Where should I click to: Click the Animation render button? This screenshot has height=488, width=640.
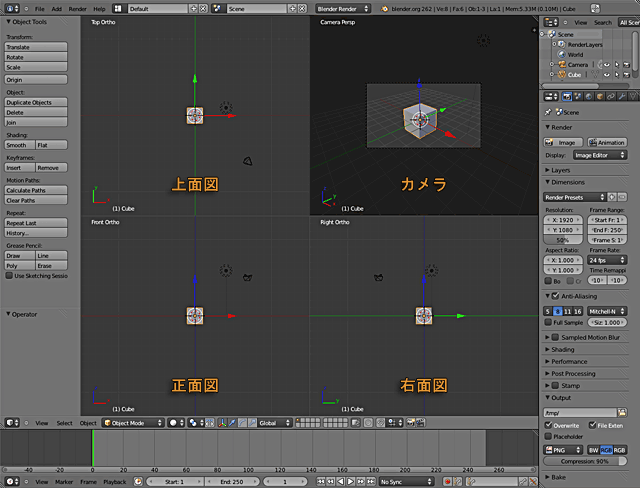pyautogui.click(x=606, y=142)
